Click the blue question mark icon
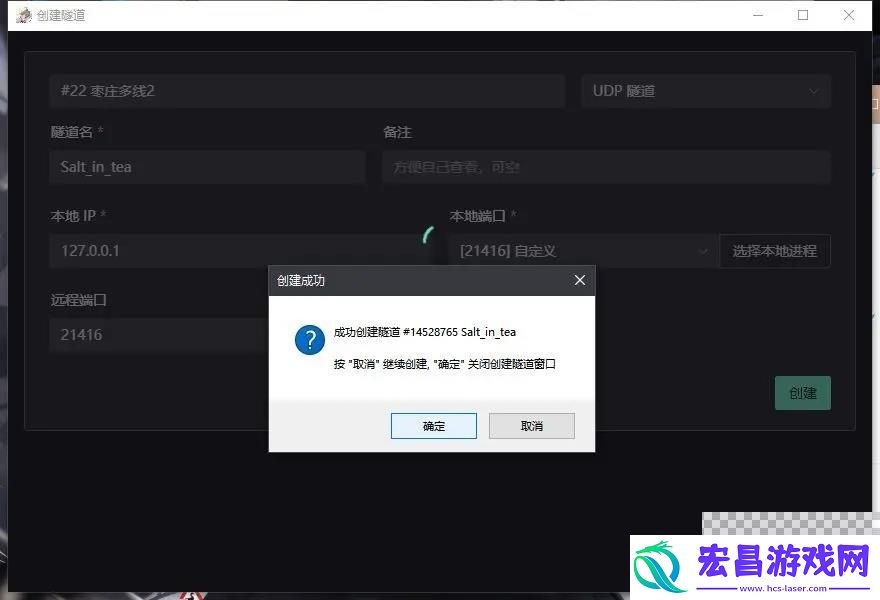880x600 pixels. pos(310,340)
